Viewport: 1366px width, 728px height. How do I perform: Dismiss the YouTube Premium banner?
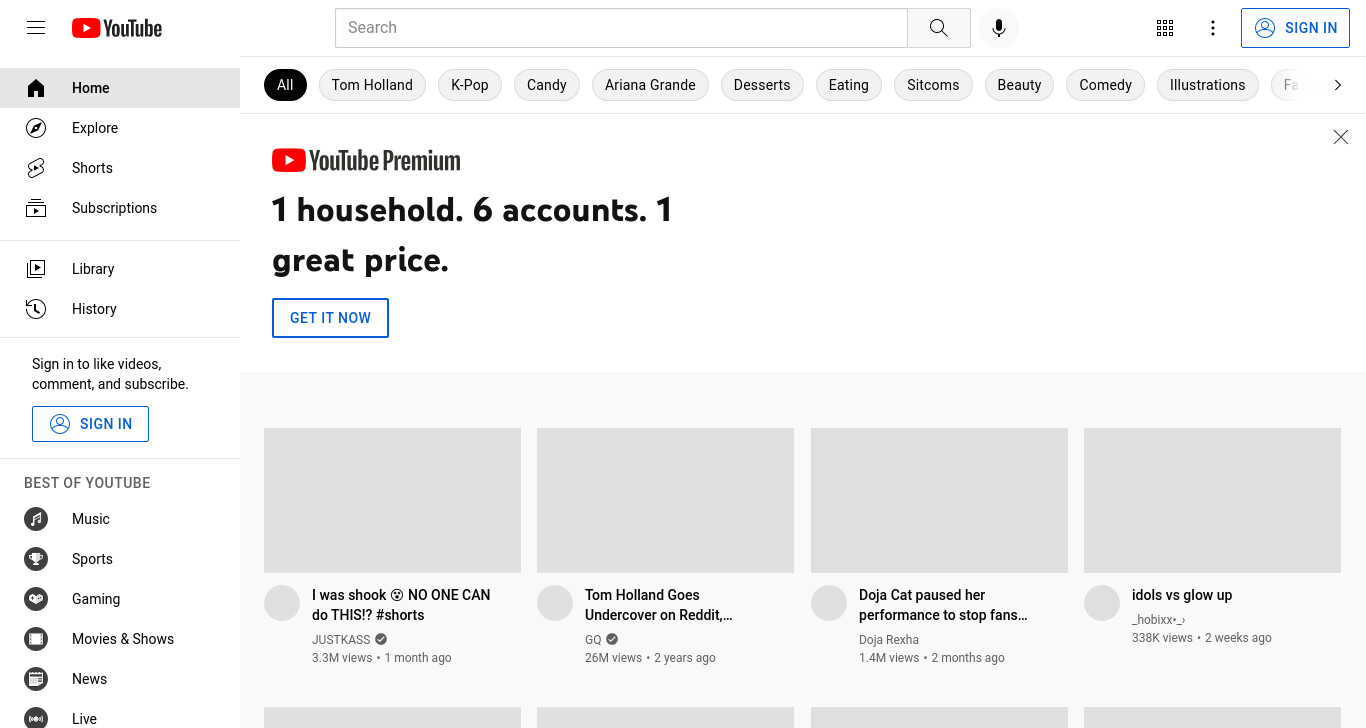click(1341, 137)
